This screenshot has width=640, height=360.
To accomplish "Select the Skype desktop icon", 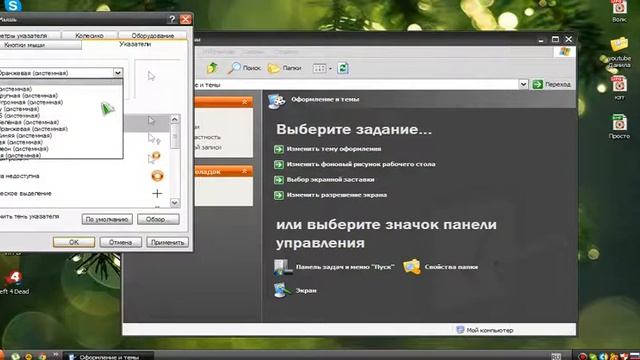I will point(12,5).
